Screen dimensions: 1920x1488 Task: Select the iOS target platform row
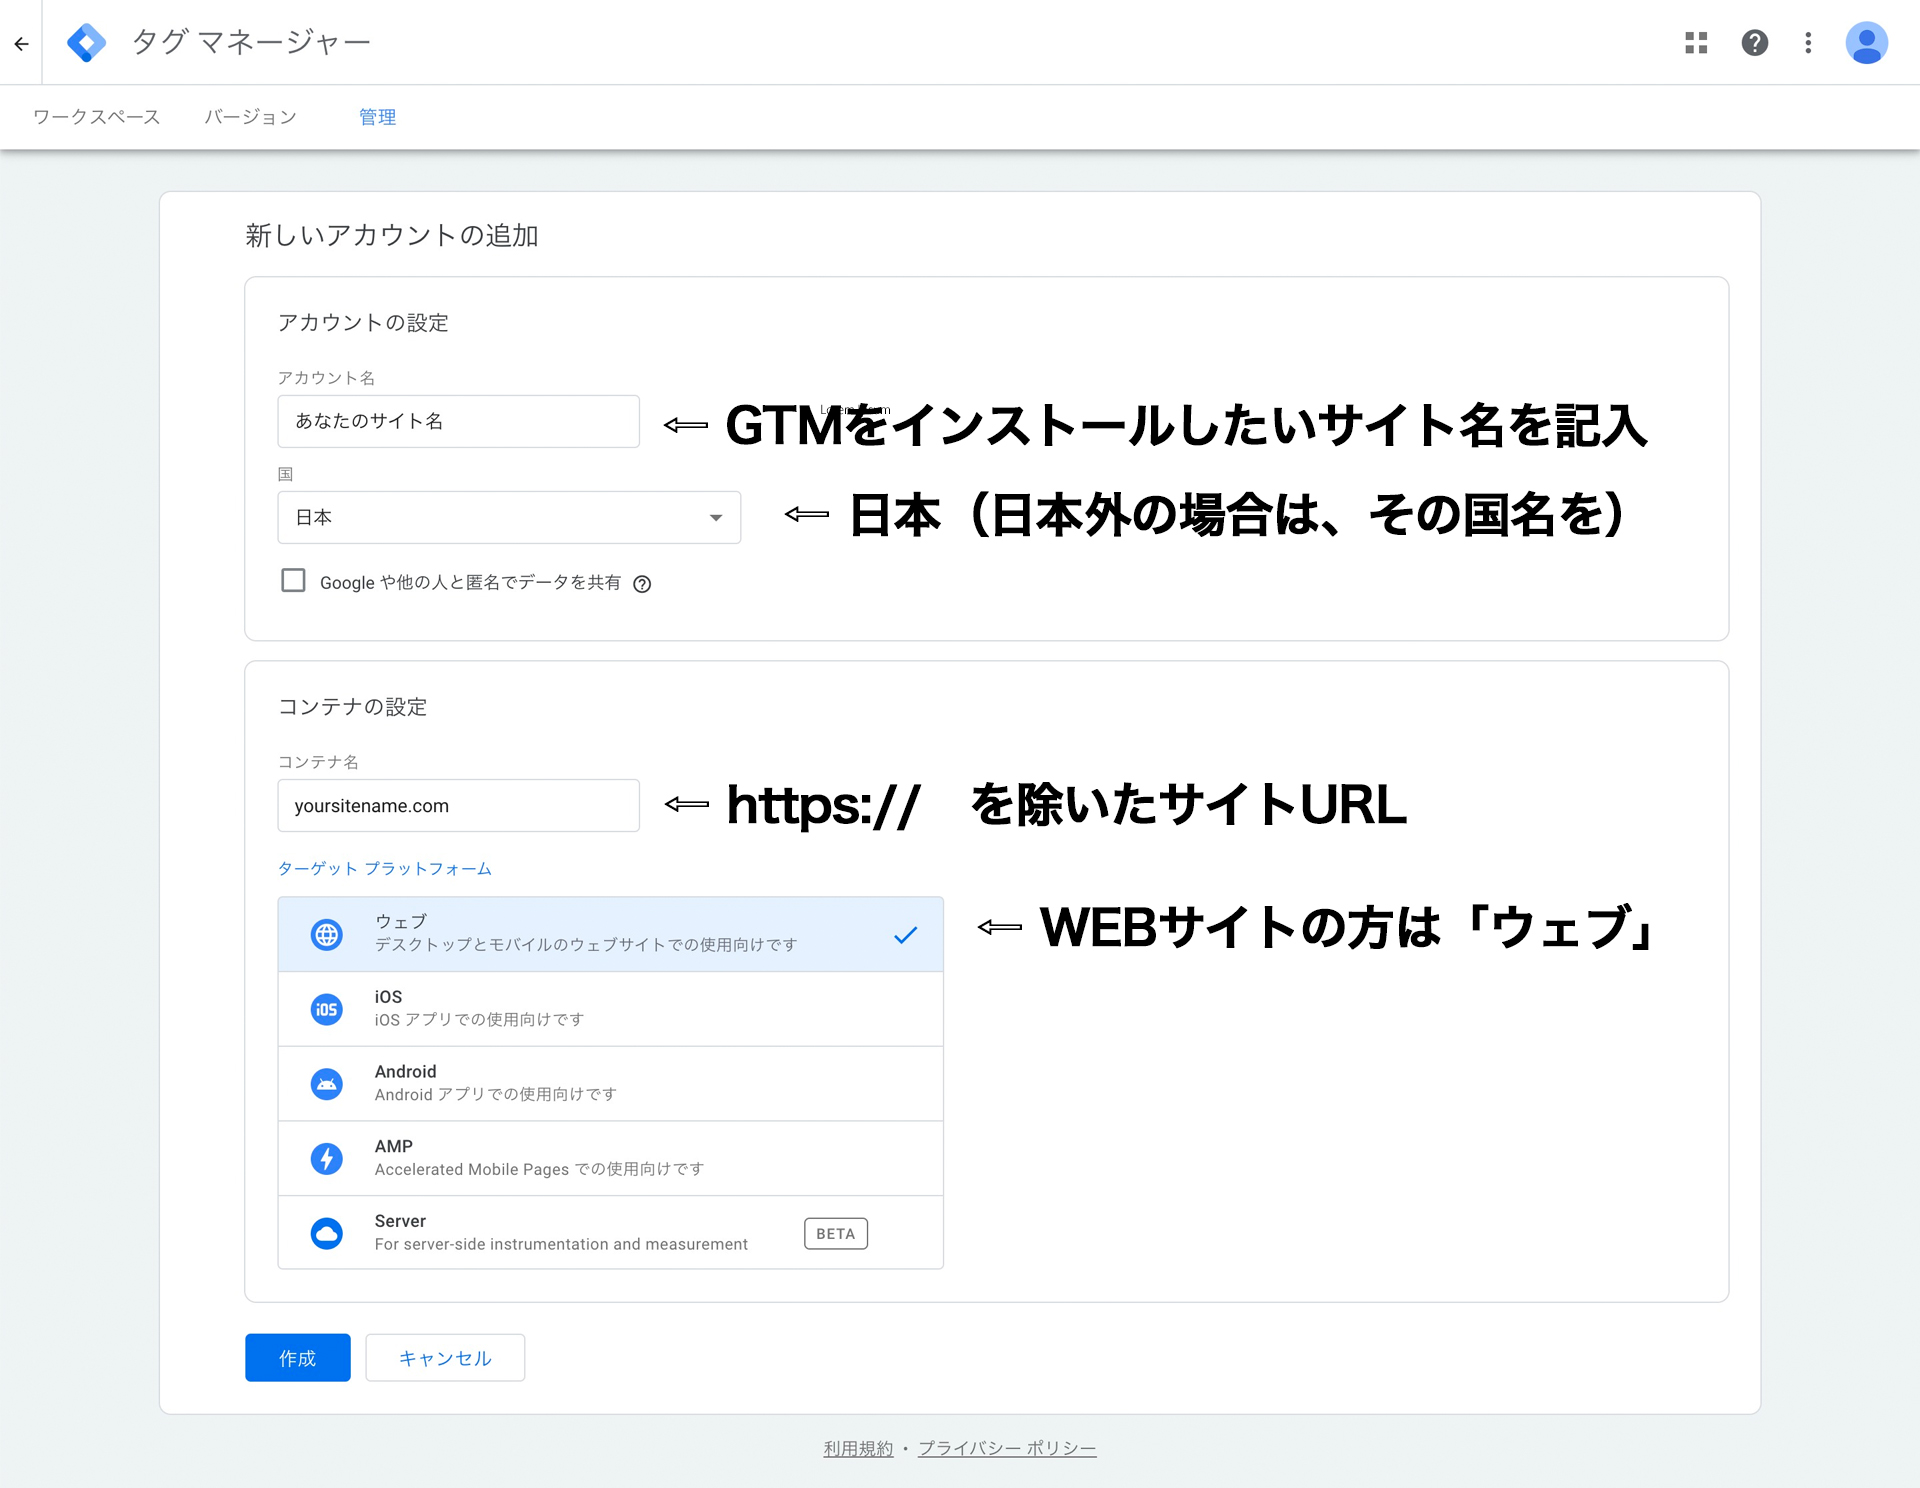(611, 1010)
